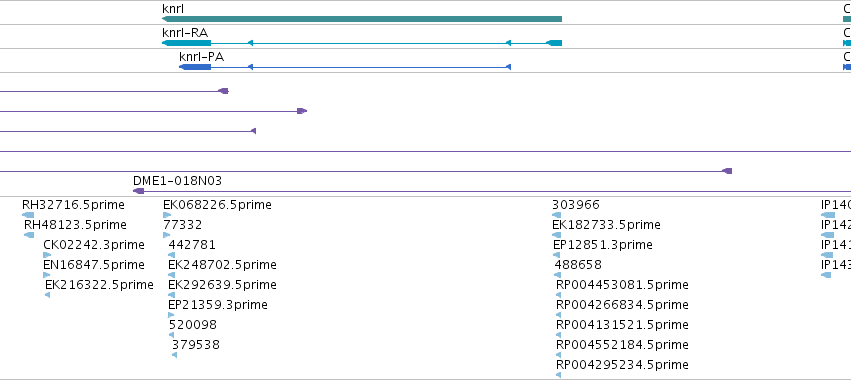The width and height of the screenshot is (851, 380).
Task: Select the RH32716.5prime EST glyph
Action: (x=28, y=215)
